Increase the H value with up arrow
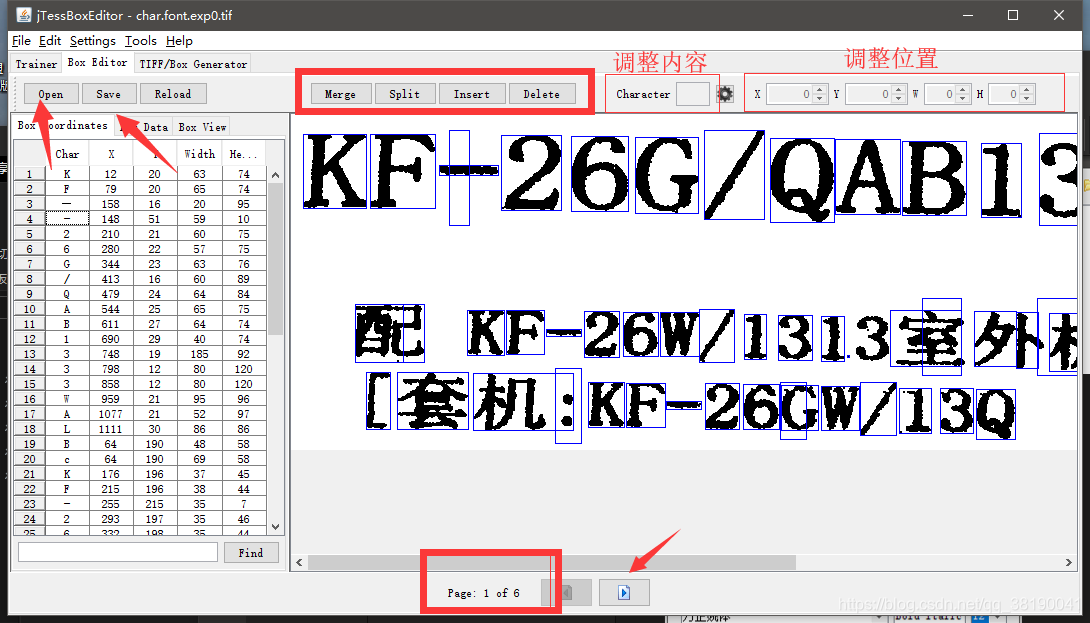The image size is (1090, 623). 1027,89
